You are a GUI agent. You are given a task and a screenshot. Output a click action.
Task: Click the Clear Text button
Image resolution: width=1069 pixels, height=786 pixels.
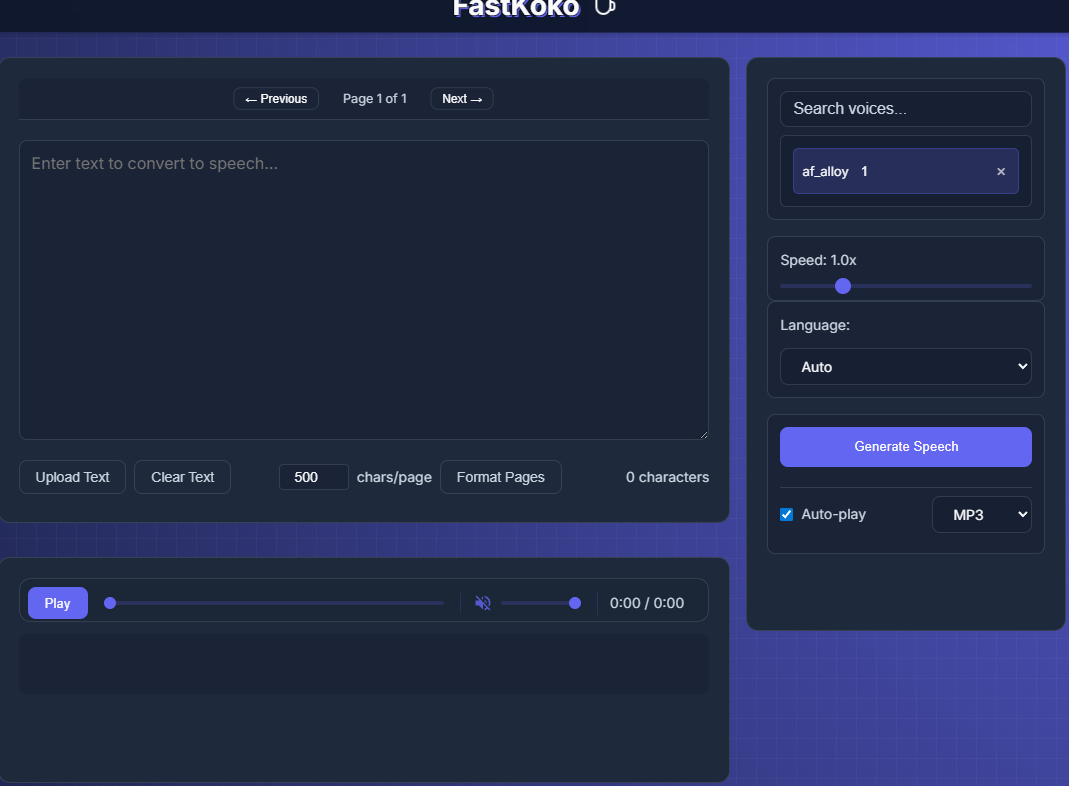182,477
